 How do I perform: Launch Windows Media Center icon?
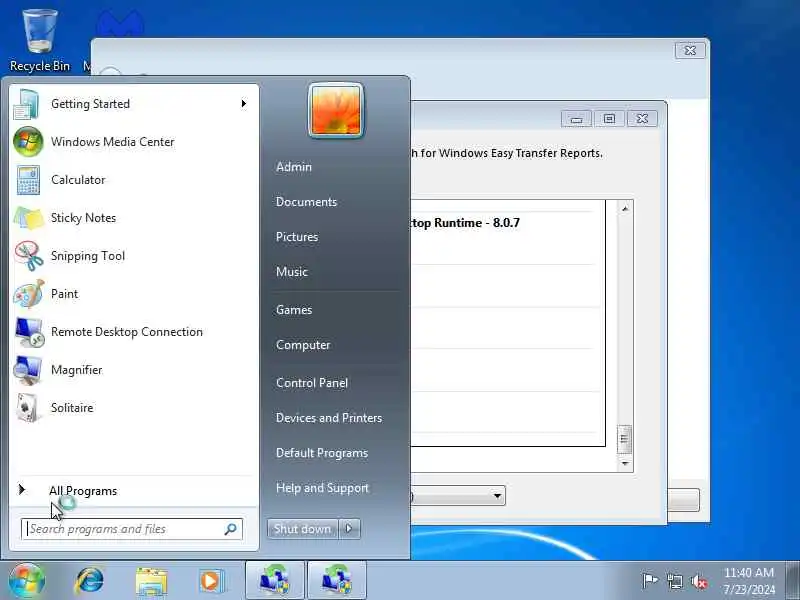pyautogui.click(x=28, y=142)
